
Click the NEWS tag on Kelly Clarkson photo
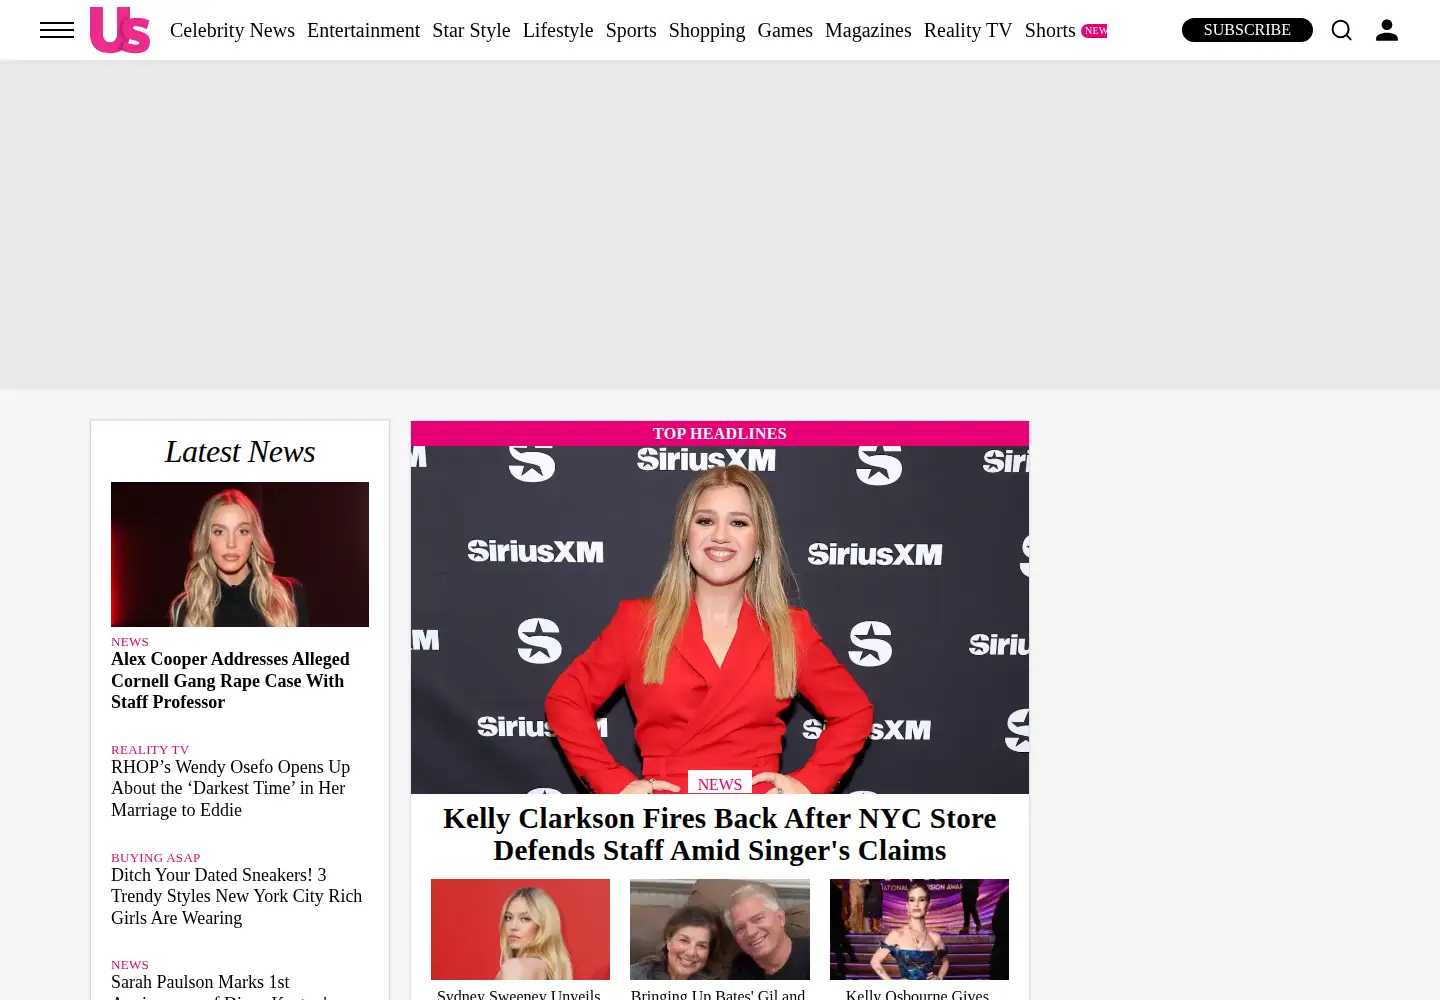coord(720,784)
